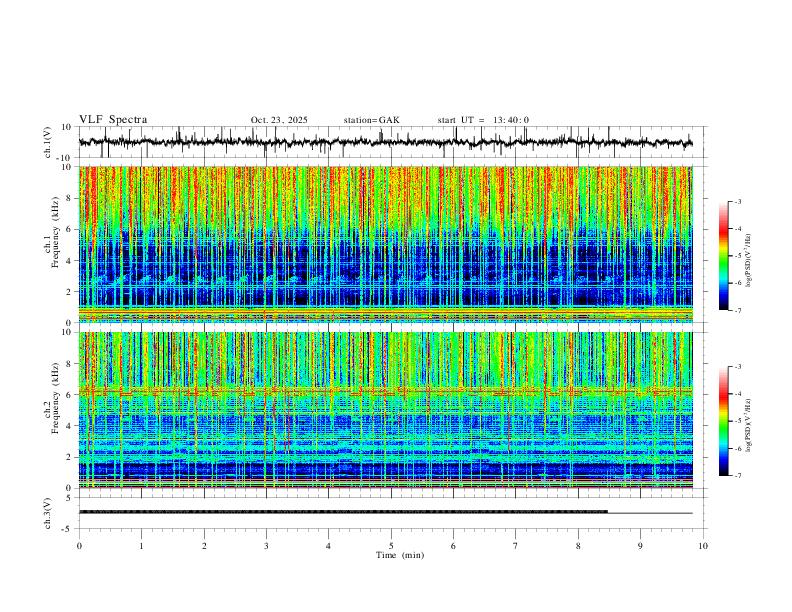
Task: Click time axis tick label "1"
Action: (141, 546)
